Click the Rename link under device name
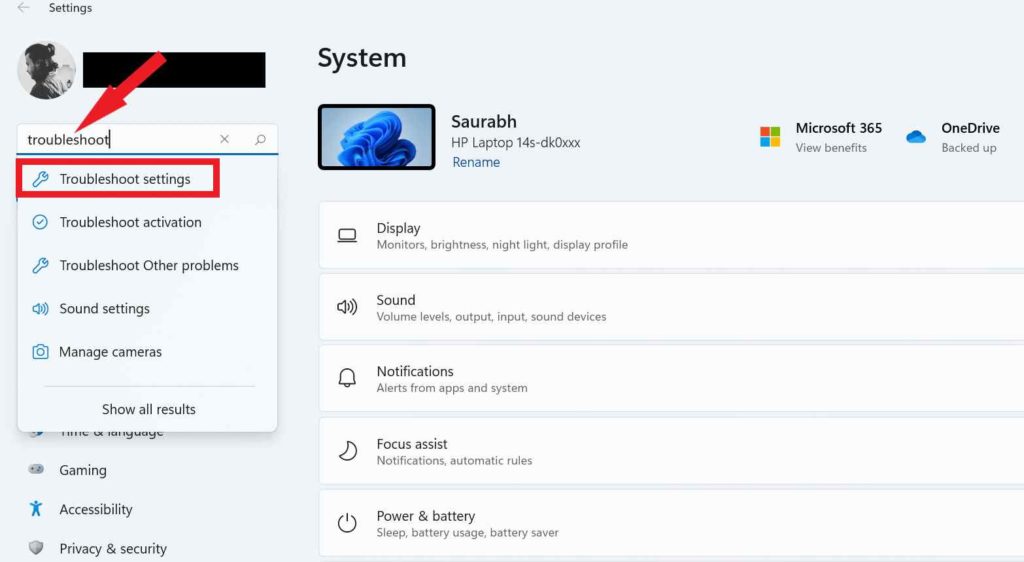 (476, 163)
